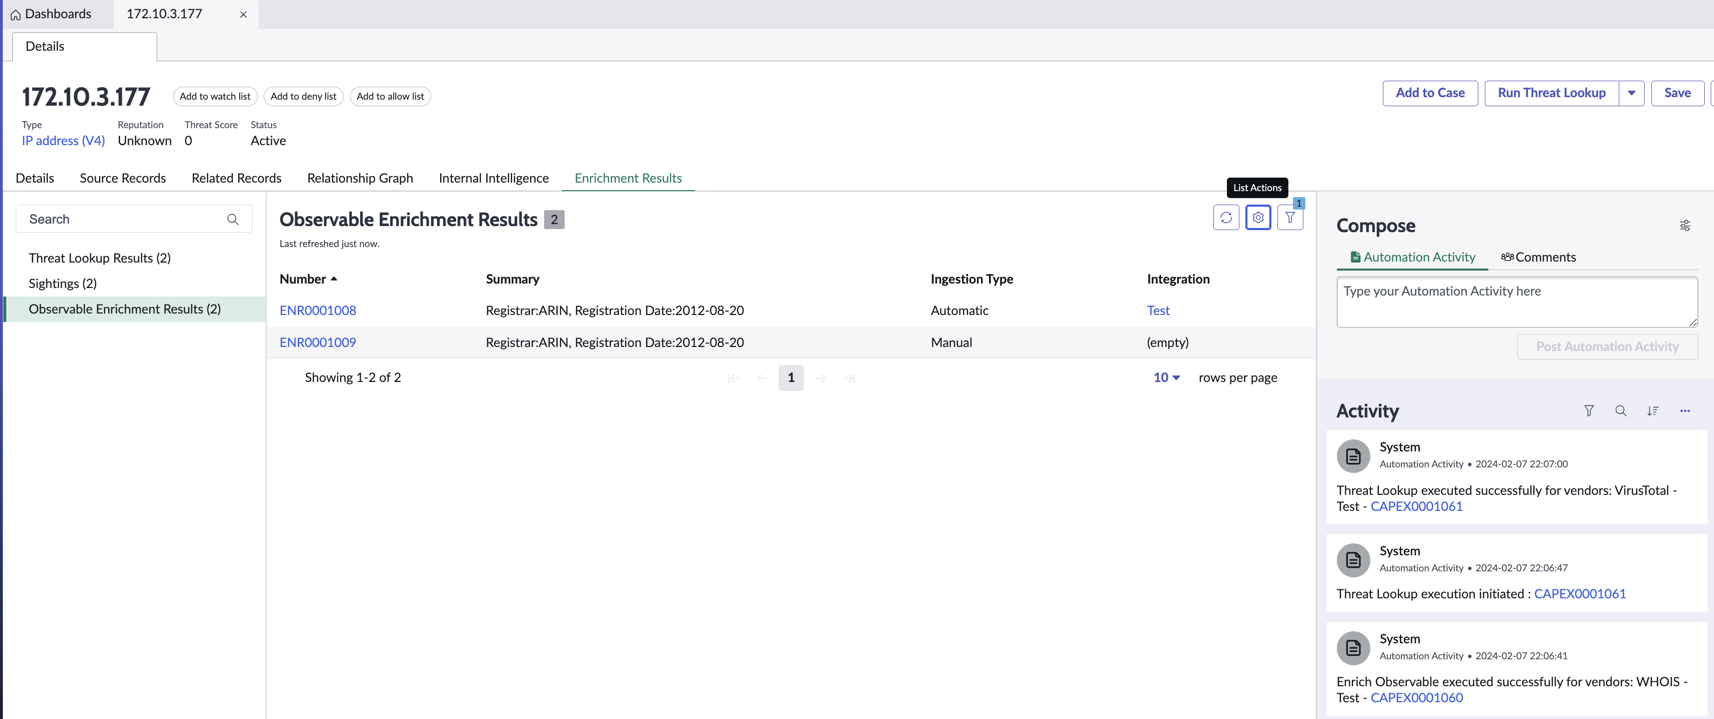Open Activity more options ellipsis

point(1685,411)
